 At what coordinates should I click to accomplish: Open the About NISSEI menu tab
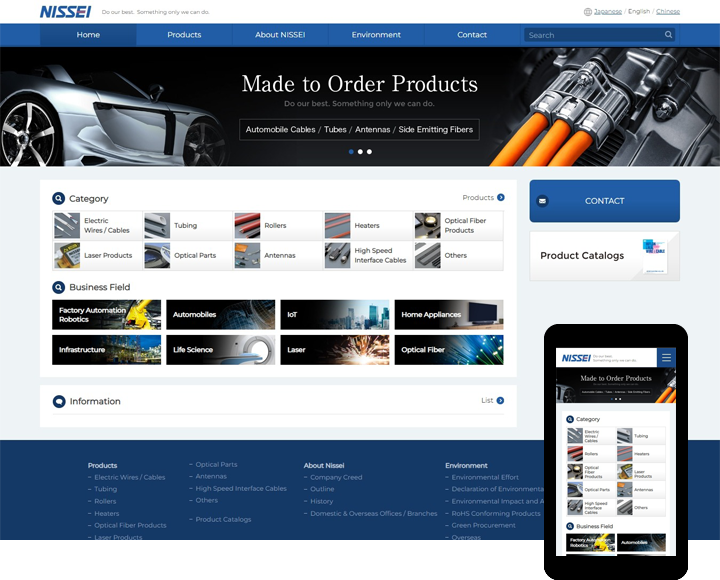[280, 35]
